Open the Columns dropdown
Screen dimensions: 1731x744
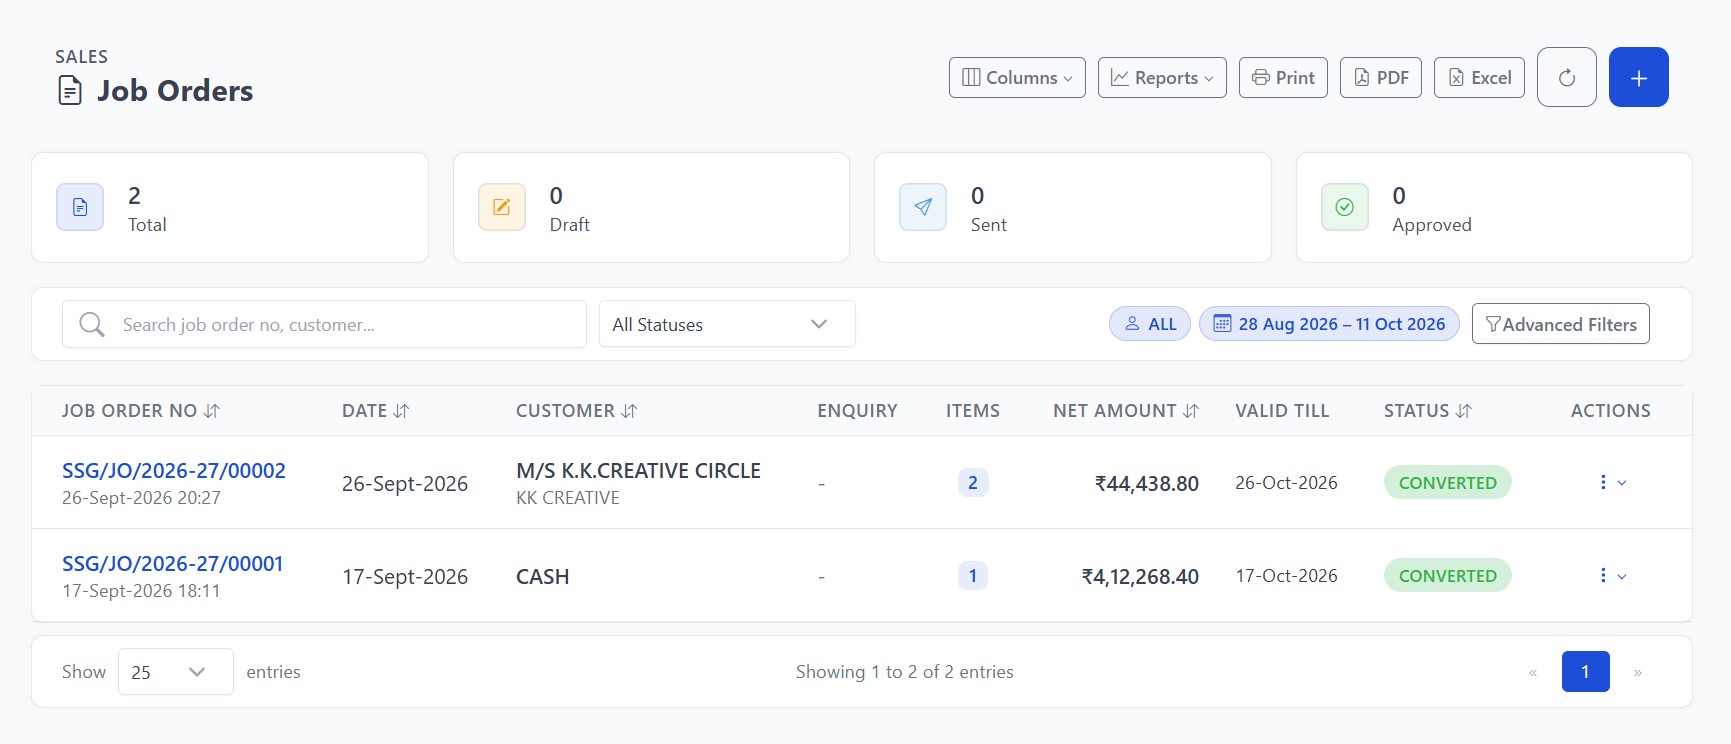tap(1017, 77)
